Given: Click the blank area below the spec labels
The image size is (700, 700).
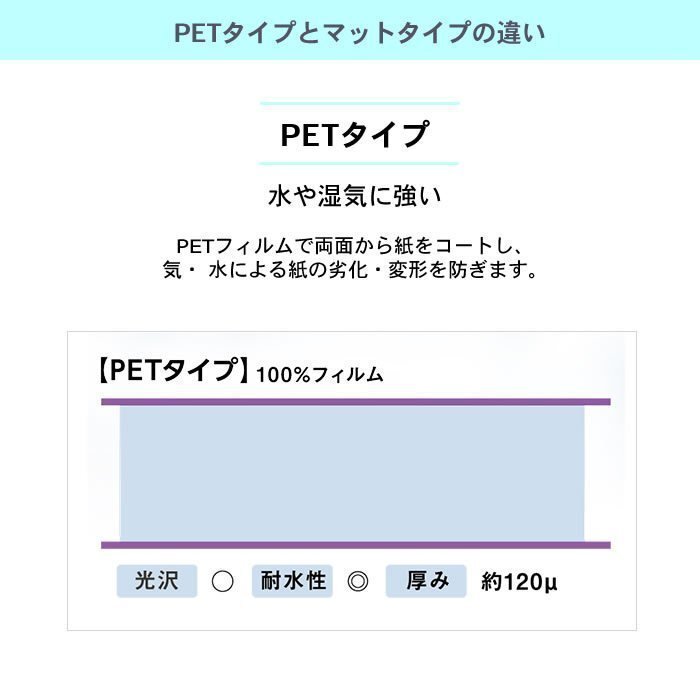Looking at the screenshot, I should click(x=350, y=614).
